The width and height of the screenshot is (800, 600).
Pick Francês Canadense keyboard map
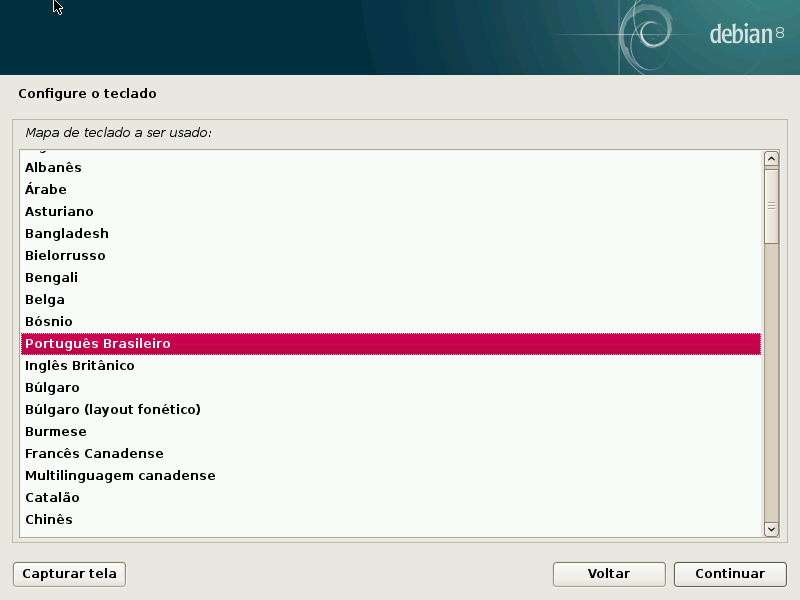coord(94,454)
